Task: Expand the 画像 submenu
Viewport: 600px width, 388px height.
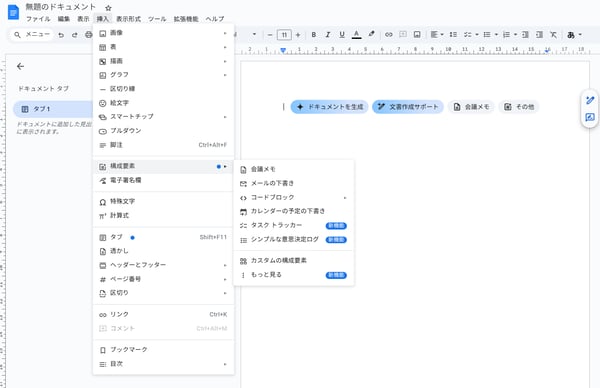Action: coord(163,33)
